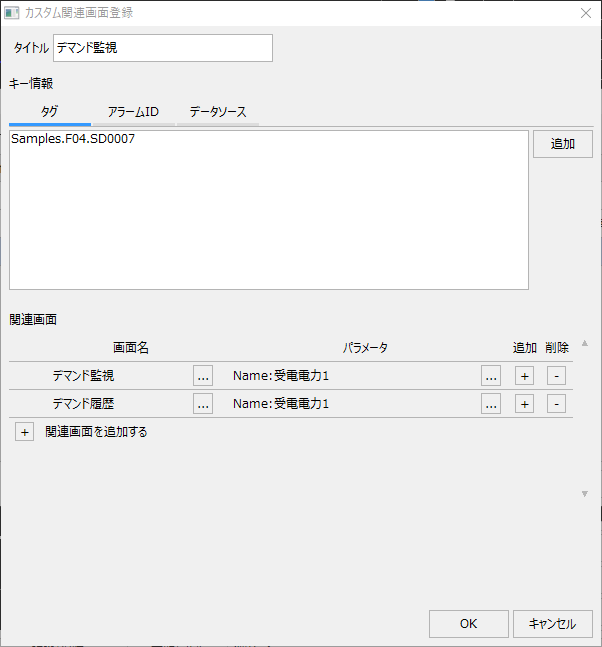Open parameter editor for デマンド履歴 row

click(x=490, y=404)
